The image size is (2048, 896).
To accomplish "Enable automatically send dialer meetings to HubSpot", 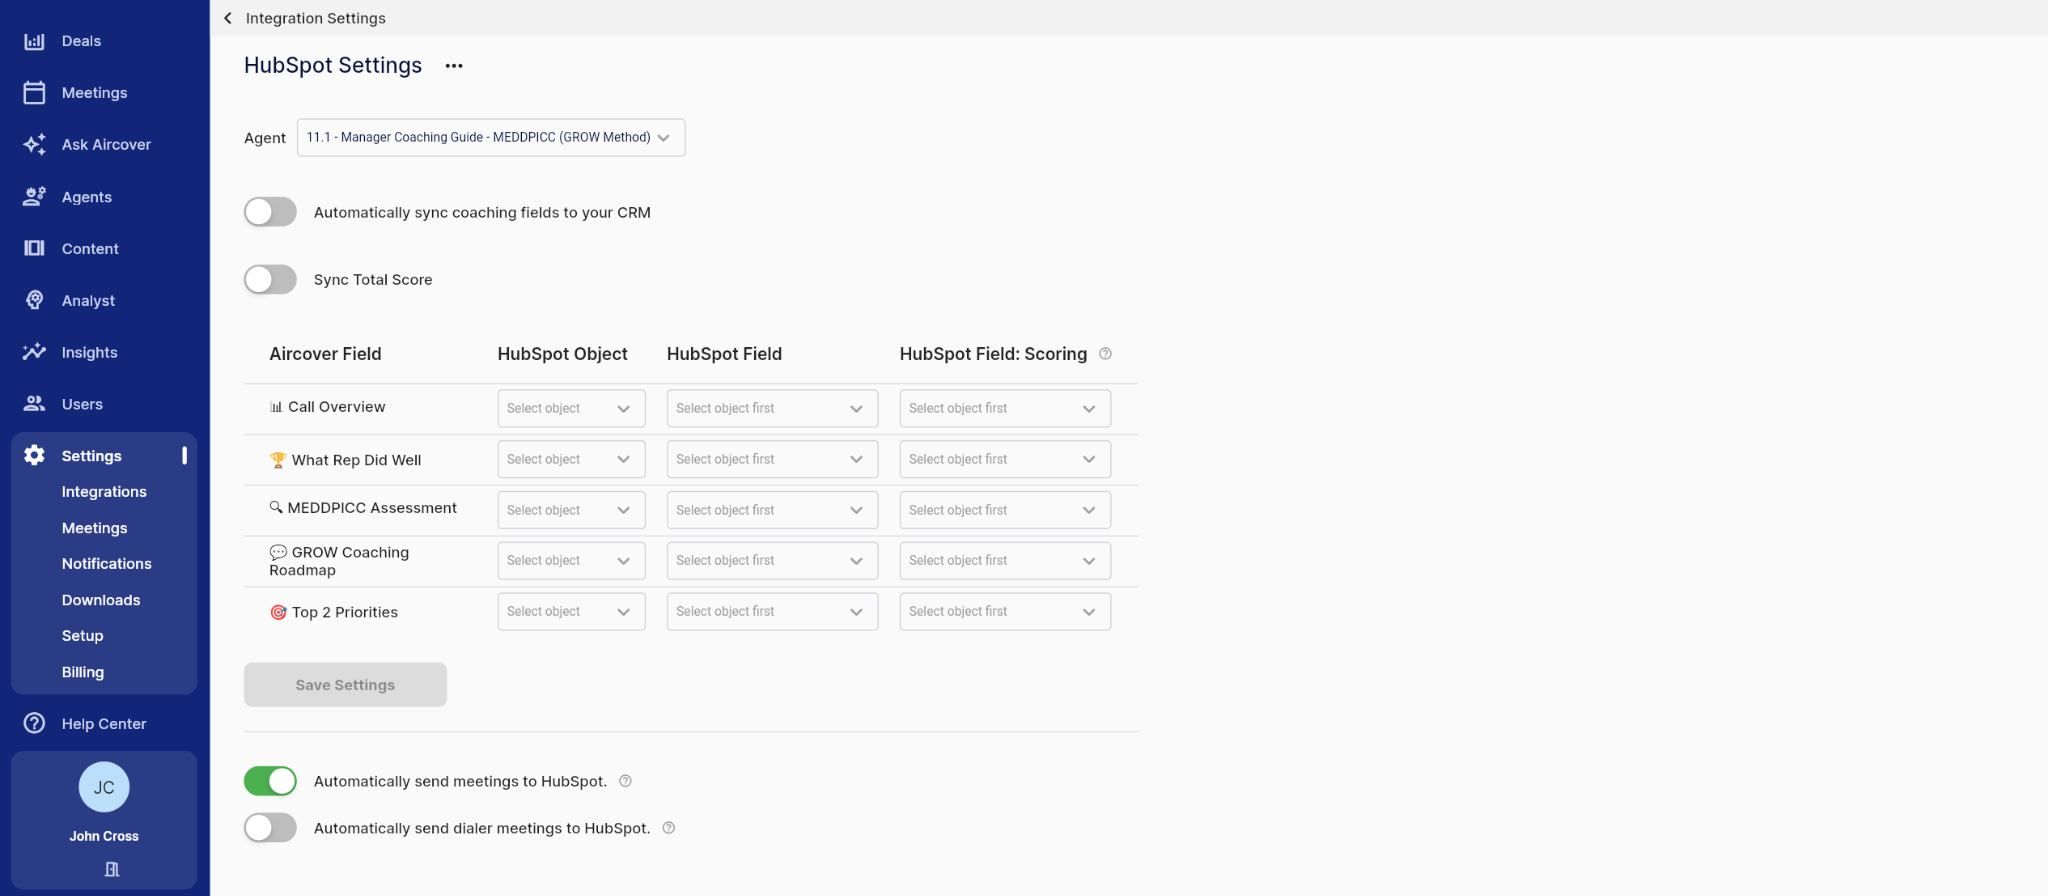I will 270,828.
